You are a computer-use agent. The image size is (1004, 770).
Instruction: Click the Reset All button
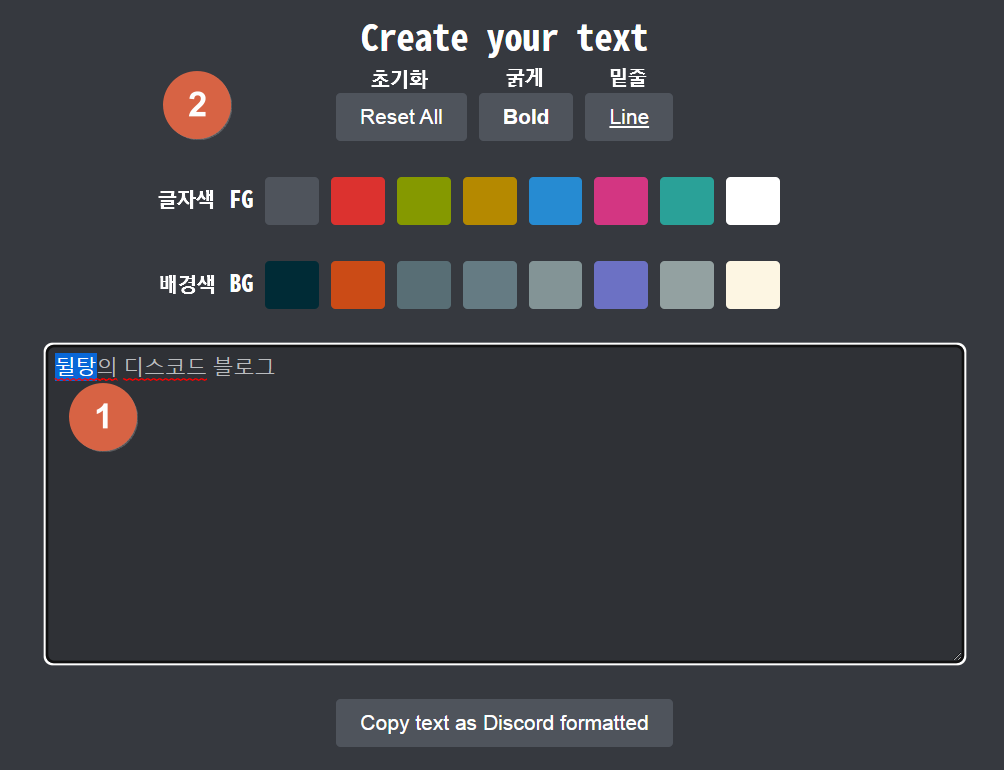click(x=401, y=117)
